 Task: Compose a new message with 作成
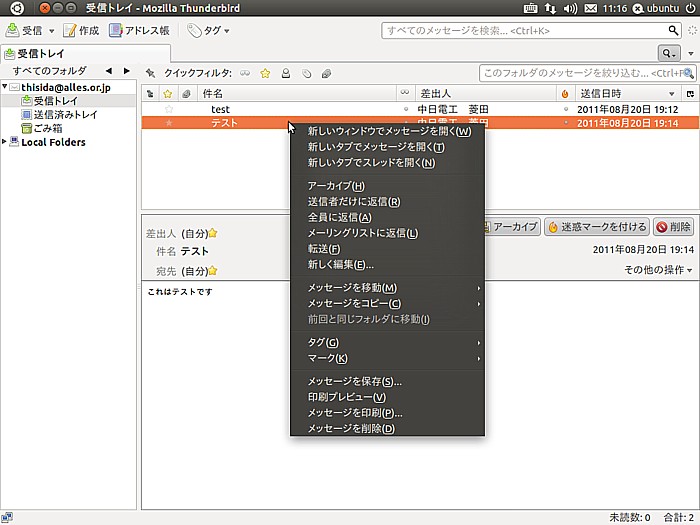point(81,30)
